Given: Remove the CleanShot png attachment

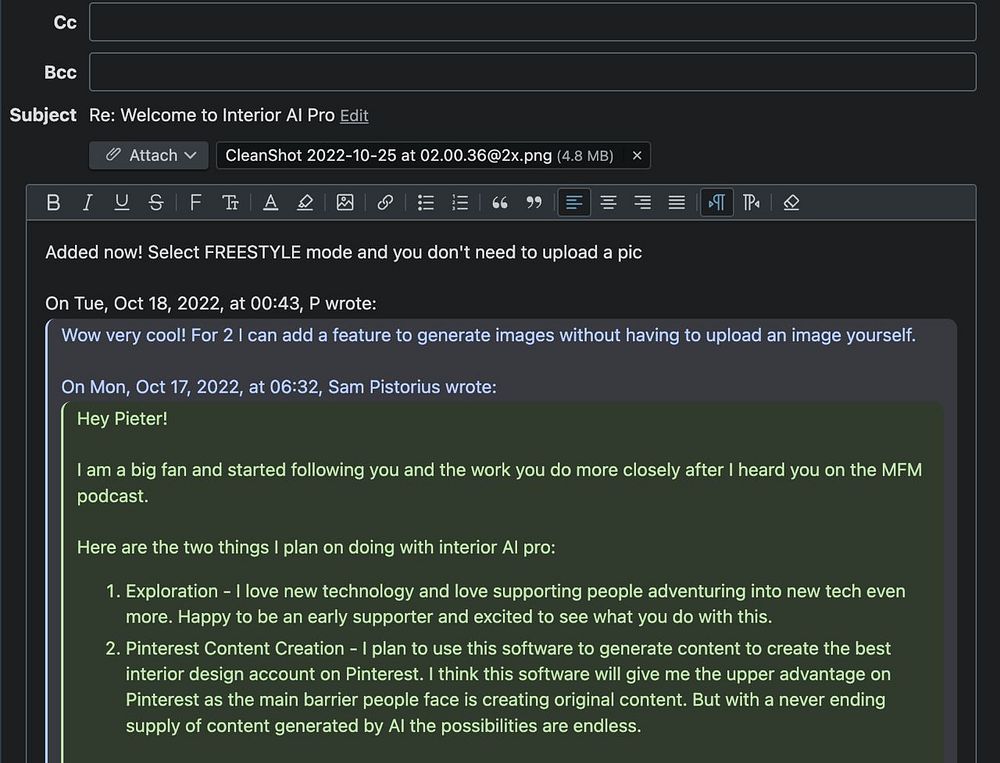Looking at the screenshot, I should tap(637, 155).
